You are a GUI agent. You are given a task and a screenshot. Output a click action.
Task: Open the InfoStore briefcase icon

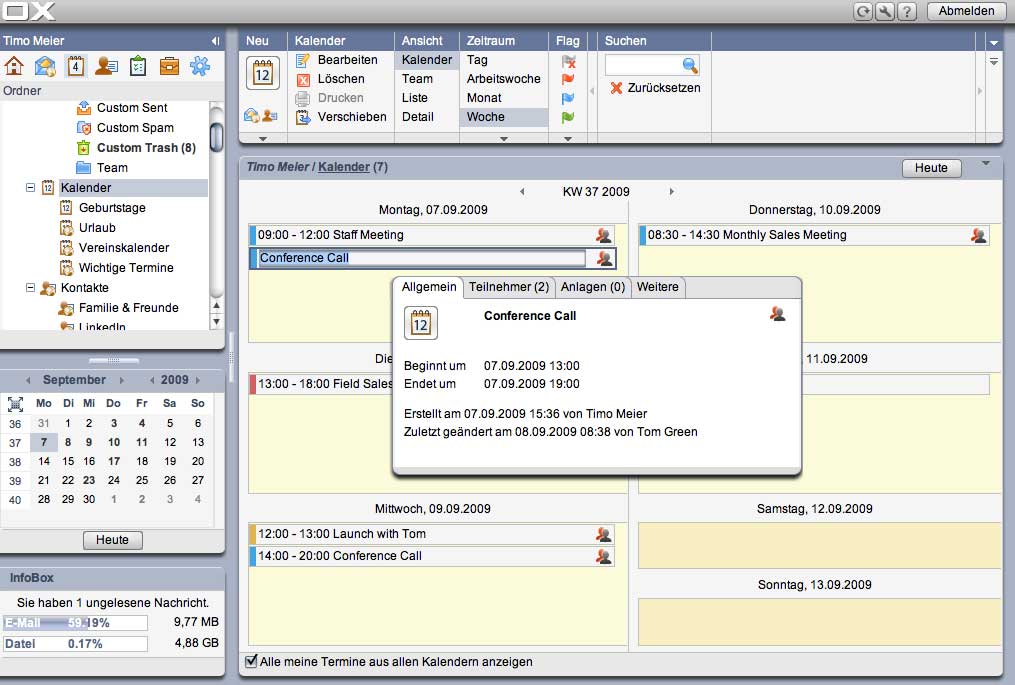coord(169,64)
